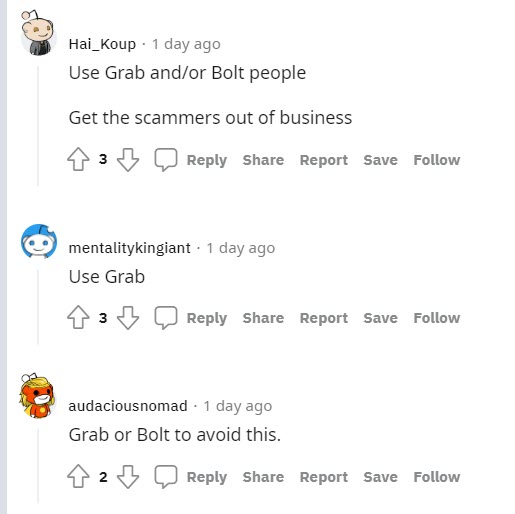Upvote audaciousnomad's comment
Screen dimensions: 515x514
pyautogui.click(x=78, y=476)
